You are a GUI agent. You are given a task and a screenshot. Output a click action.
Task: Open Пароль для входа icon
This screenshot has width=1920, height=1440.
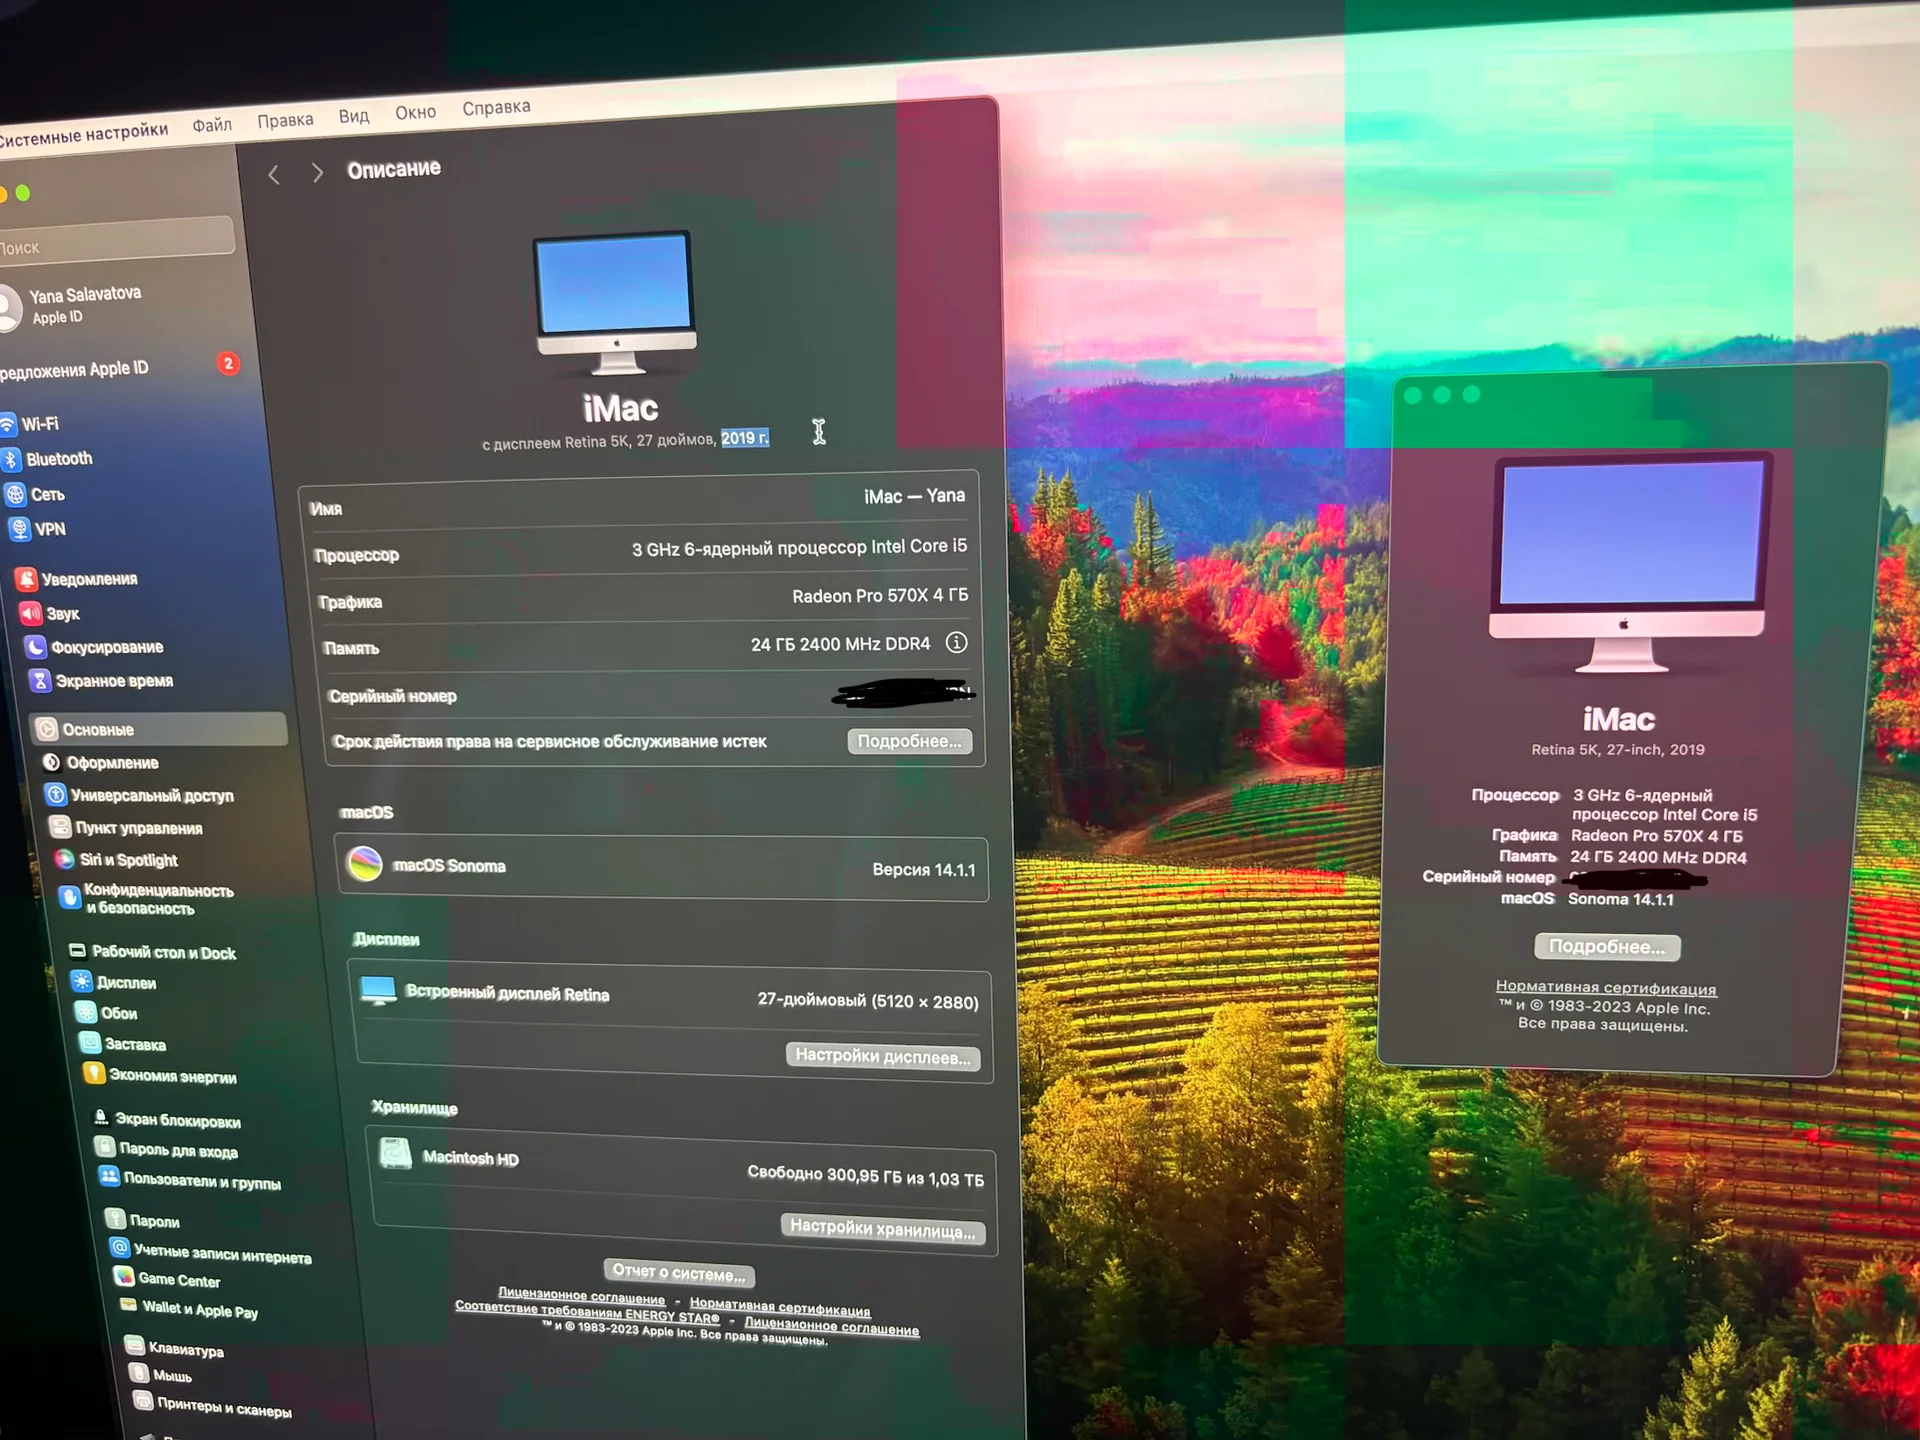(x=104, y=1146)
